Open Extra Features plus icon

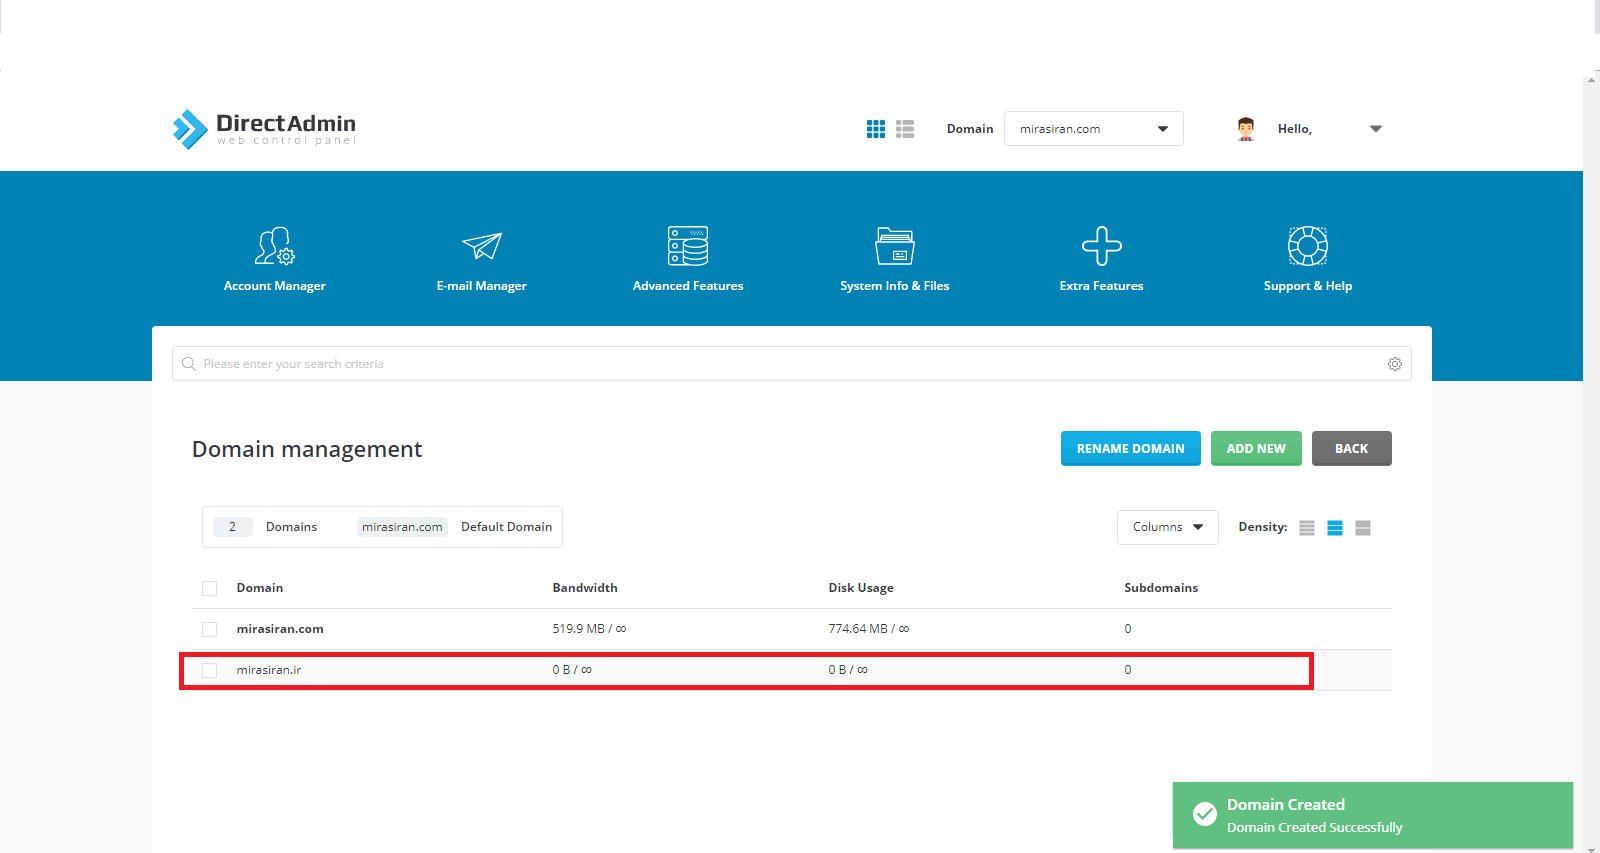(1101, 246)
